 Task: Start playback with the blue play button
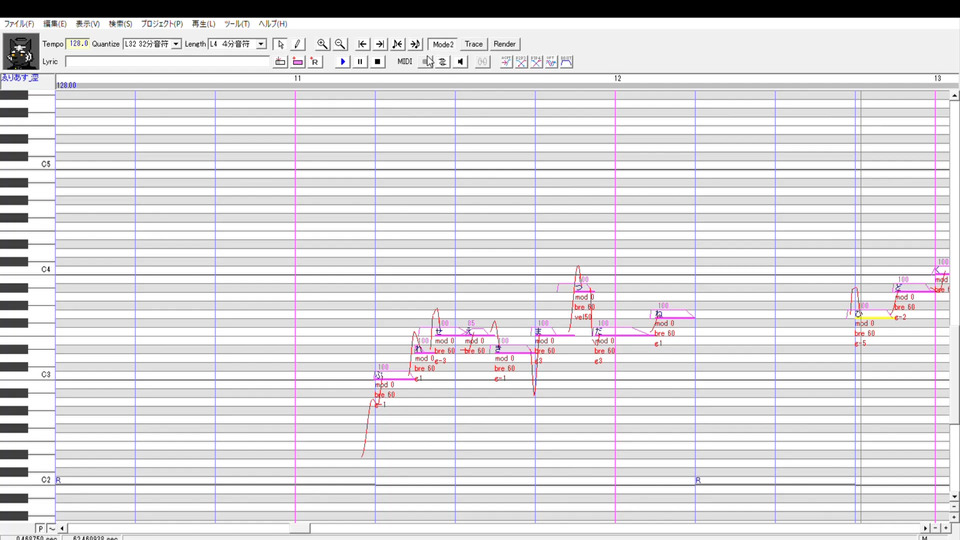(x=342, y=62)
